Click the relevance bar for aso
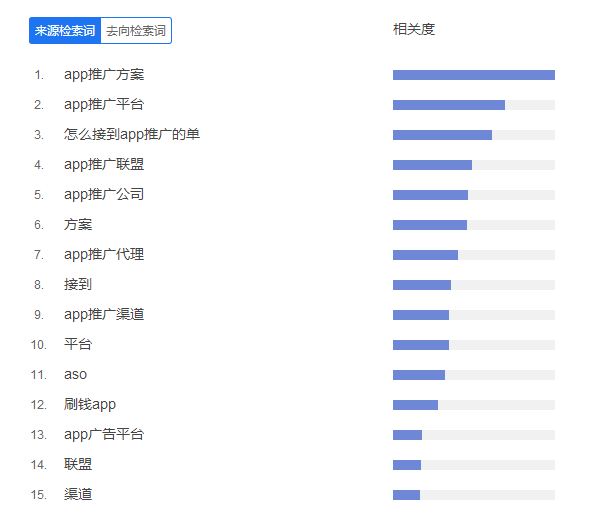 (474, 375)
